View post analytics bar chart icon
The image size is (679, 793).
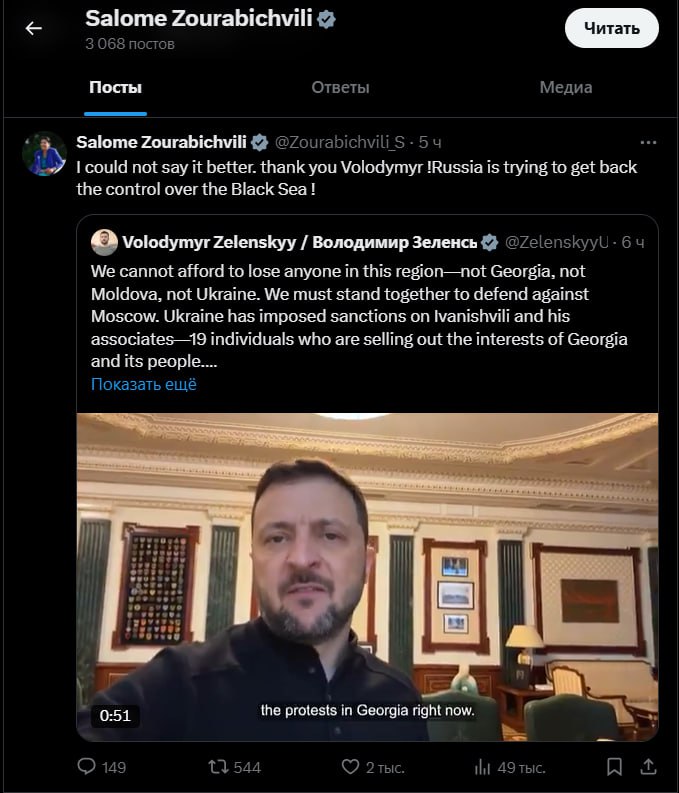tap(482, 767)
